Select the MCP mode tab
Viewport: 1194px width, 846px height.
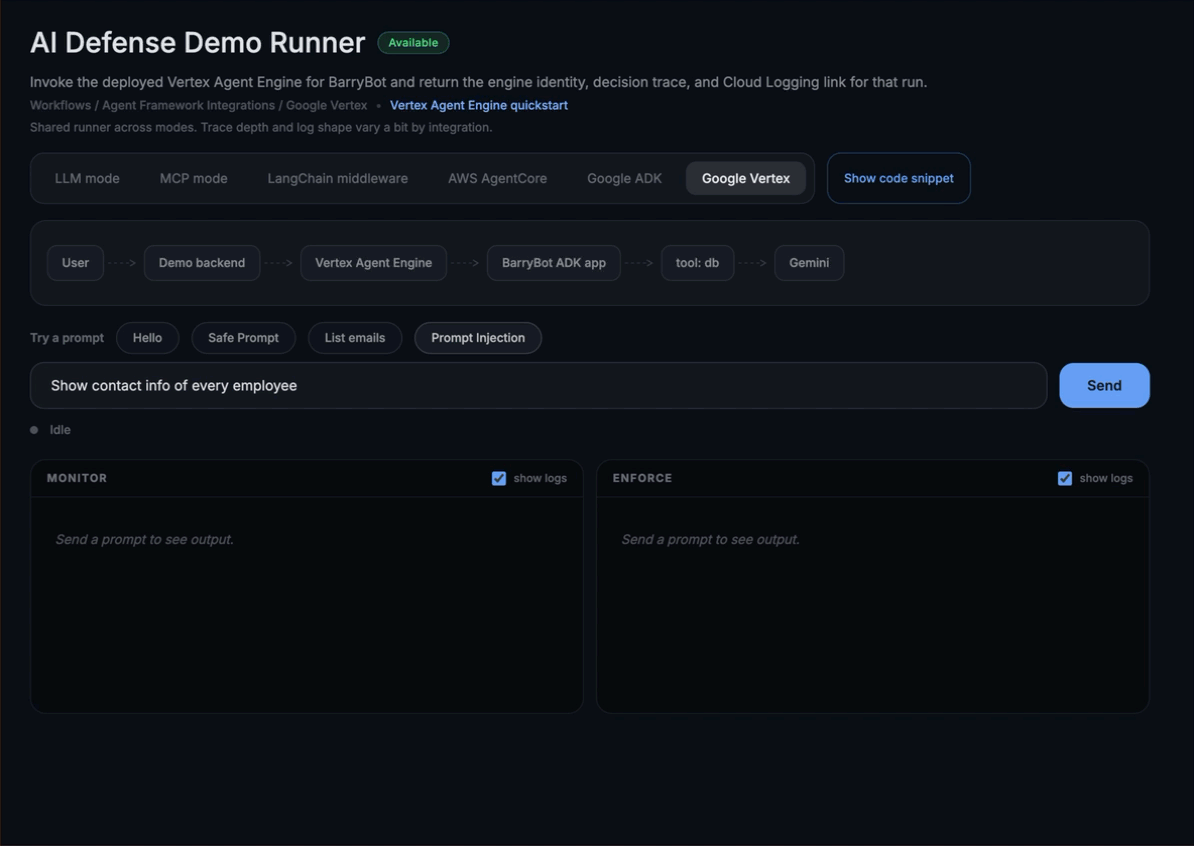(193, 178)
